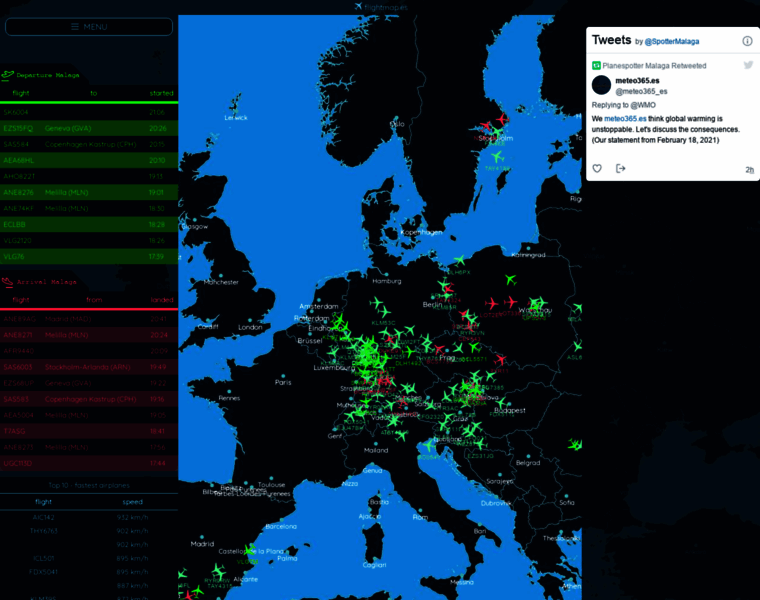This screenshot has width=760, height=600.
Task: Select departure row SK6004
Action: [x=89, y=112]
